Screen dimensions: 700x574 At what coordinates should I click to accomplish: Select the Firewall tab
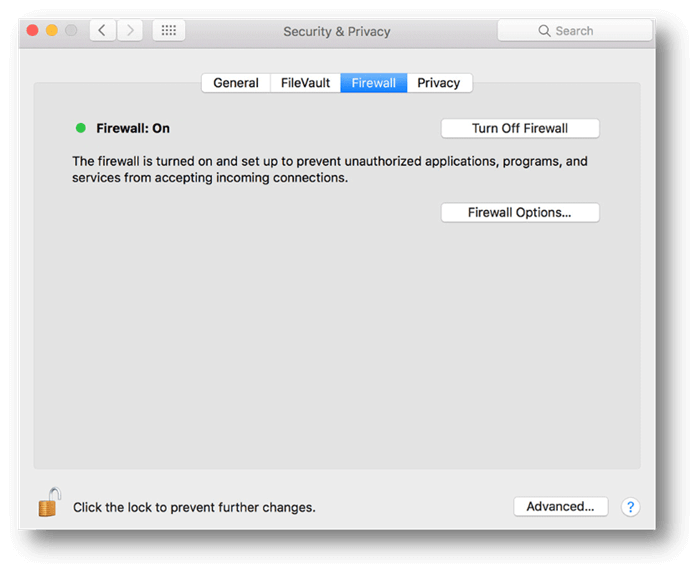pyautogui.click(x=374, y=83)
